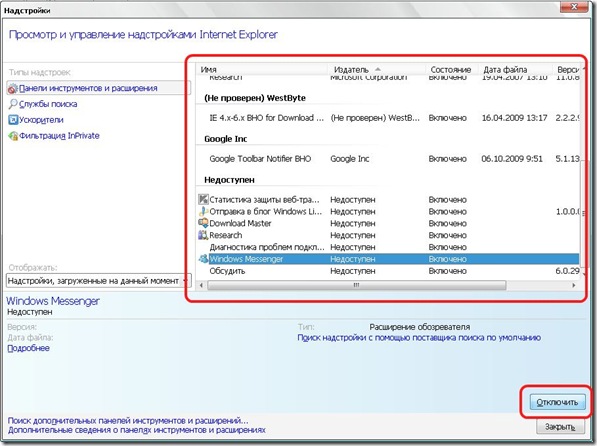The image size is (597, 446).
Task: Click Поиск надстройки с помощью поставщика поиска link
Action: [x=419, y=337]
